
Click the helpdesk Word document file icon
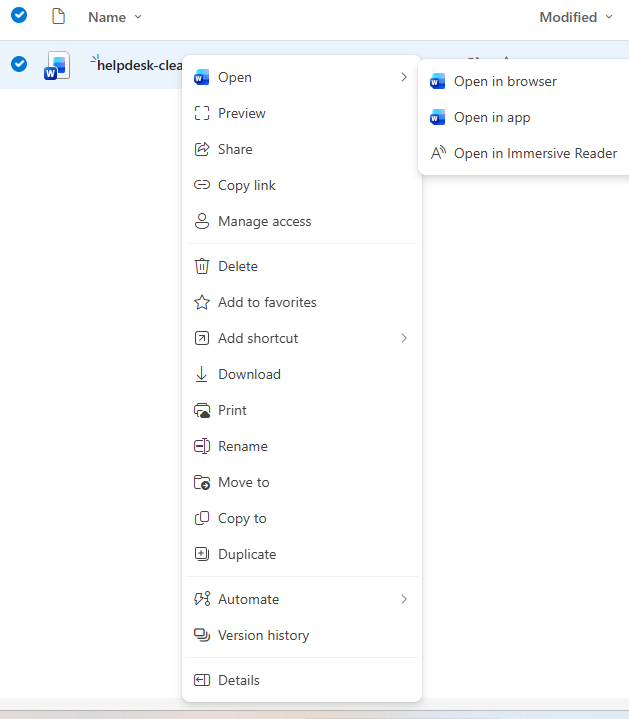coord(57,66)
